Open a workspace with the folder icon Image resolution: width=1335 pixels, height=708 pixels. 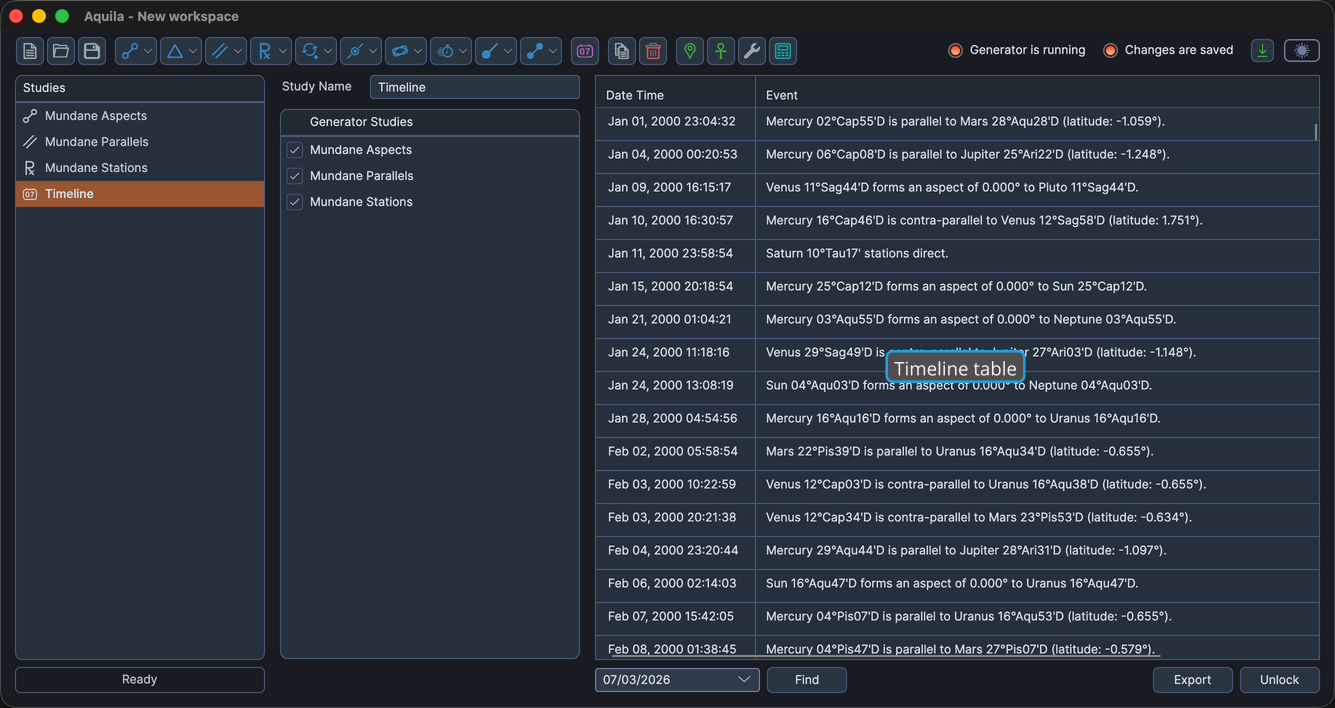coord(61,51)
